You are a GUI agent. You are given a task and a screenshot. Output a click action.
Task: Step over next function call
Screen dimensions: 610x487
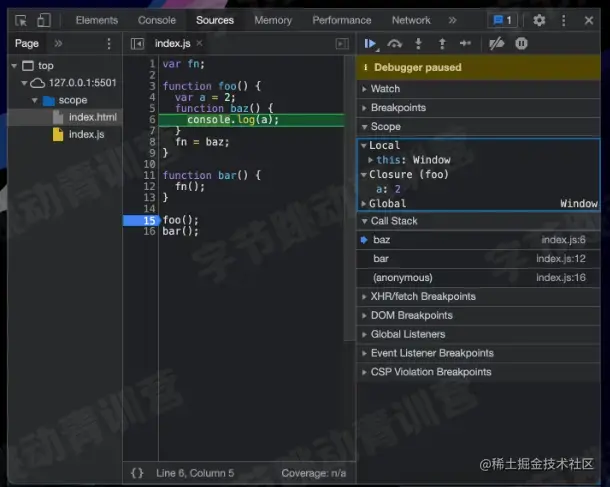(394, 44)
